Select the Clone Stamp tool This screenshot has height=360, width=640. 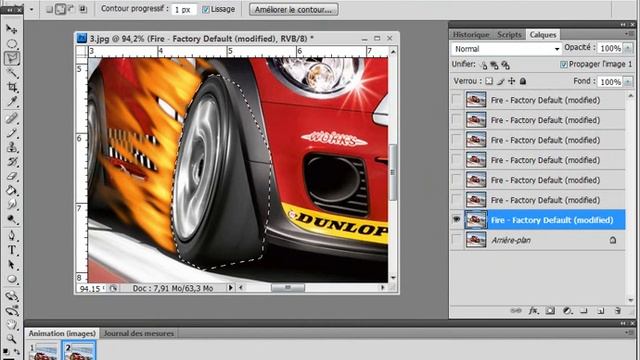pyautogui.click(x=11, y=147)
